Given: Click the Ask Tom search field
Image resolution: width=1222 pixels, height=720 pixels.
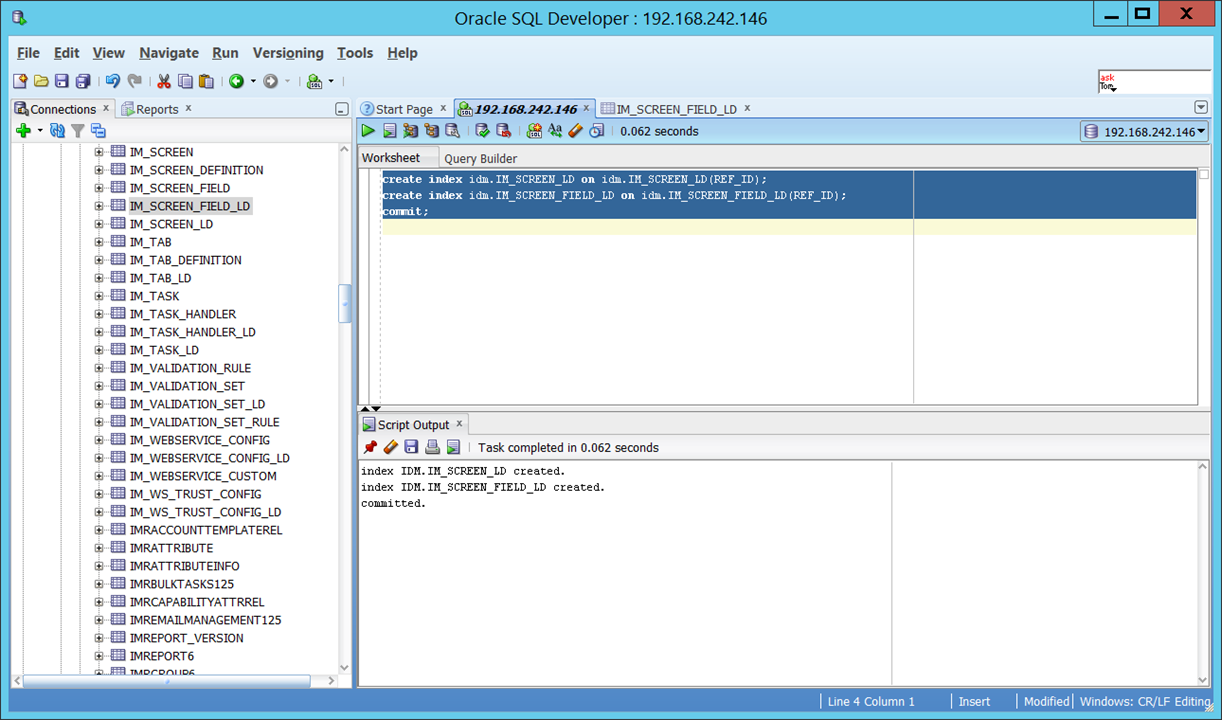Looking at the screenshot, I should click(1154, 81).
